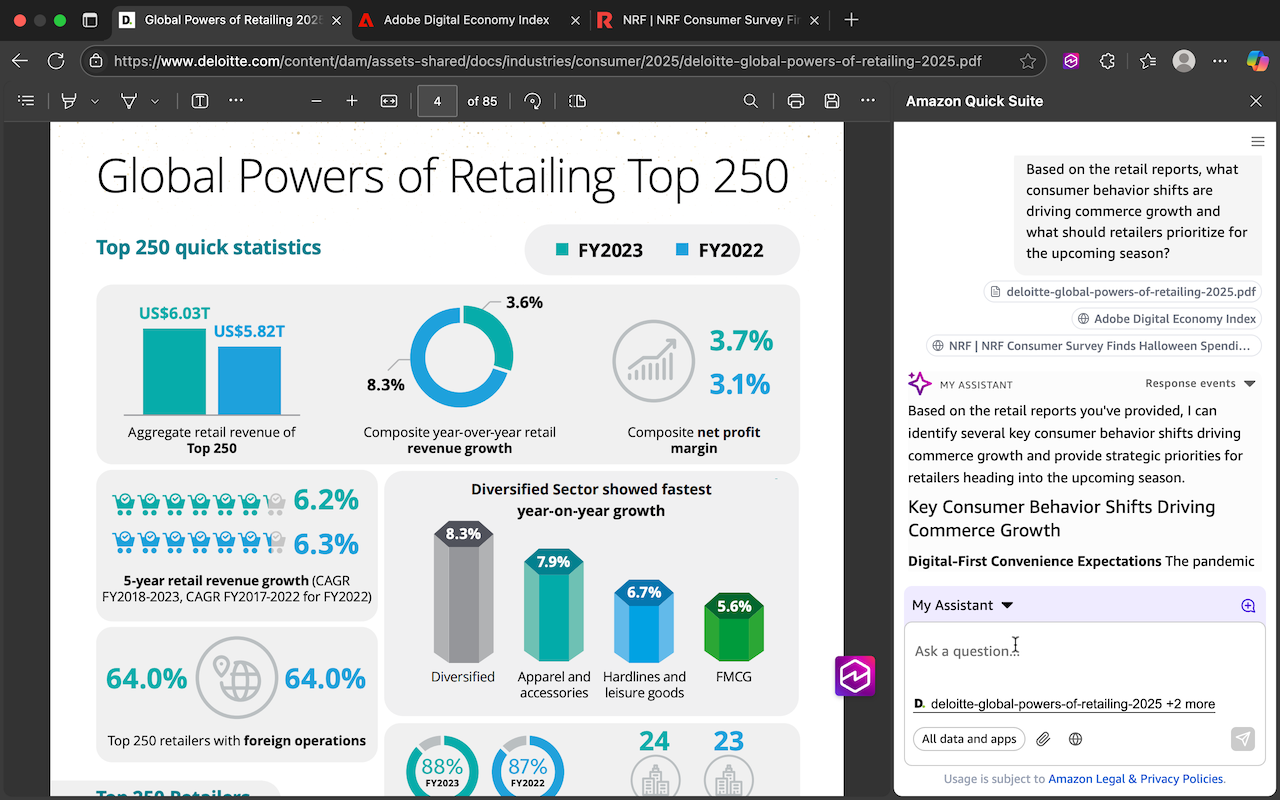Screen dimensions: 1280x800
Task: Click the PDF rotate page icon
Action: tap(532, 101)
